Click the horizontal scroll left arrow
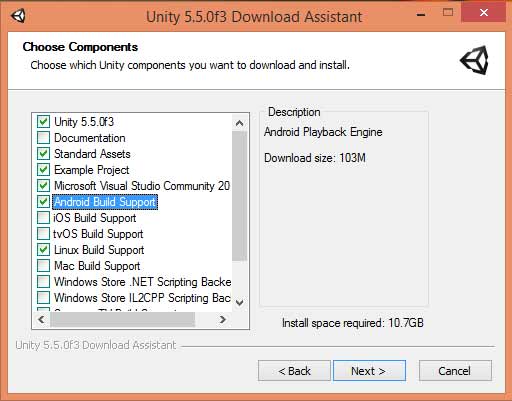The height and width of the screenshot is (401, 512). pos(41,319)
